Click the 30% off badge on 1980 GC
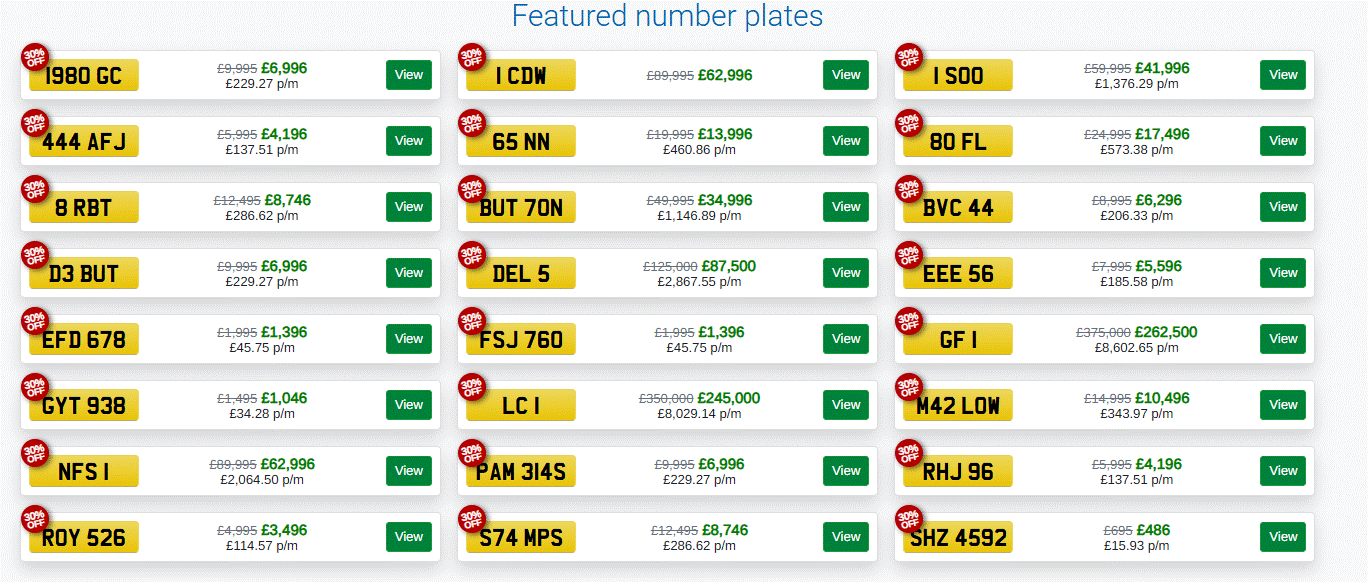Image resolution: width=1368 pixels, height=582 pixels. (35, 57)
